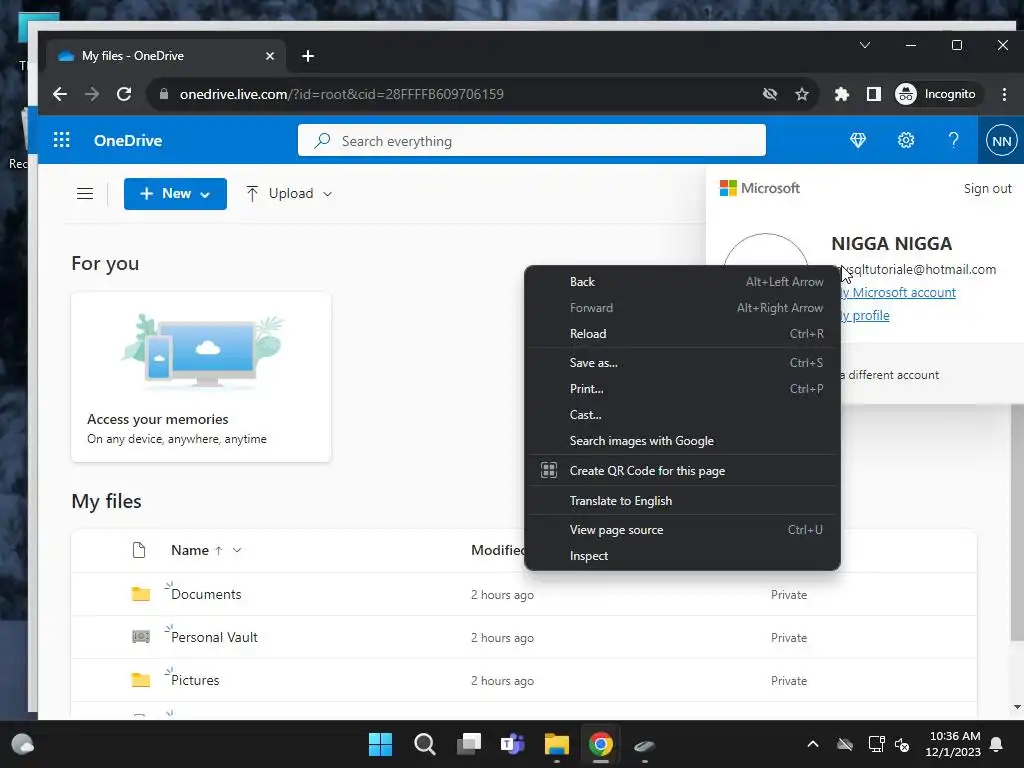Click the page vertical scrollbar
Viewport: 1024px width, 768px height.
pyautogui.click(x=1017, y=522)
